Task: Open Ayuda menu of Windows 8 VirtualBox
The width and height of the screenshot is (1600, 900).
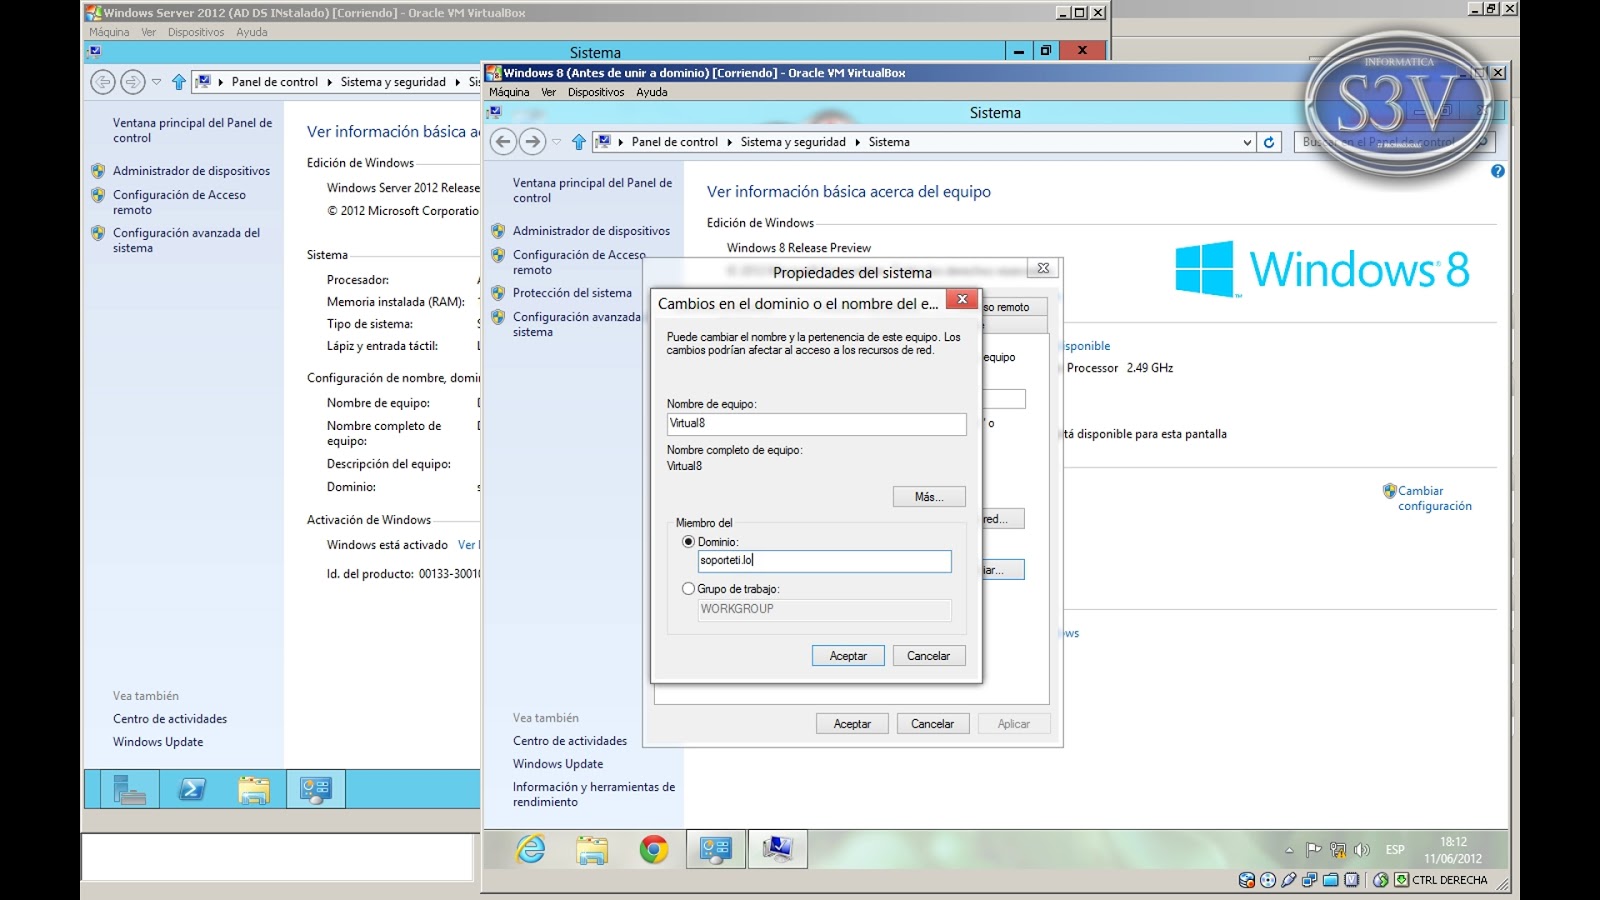Action: 651,92
